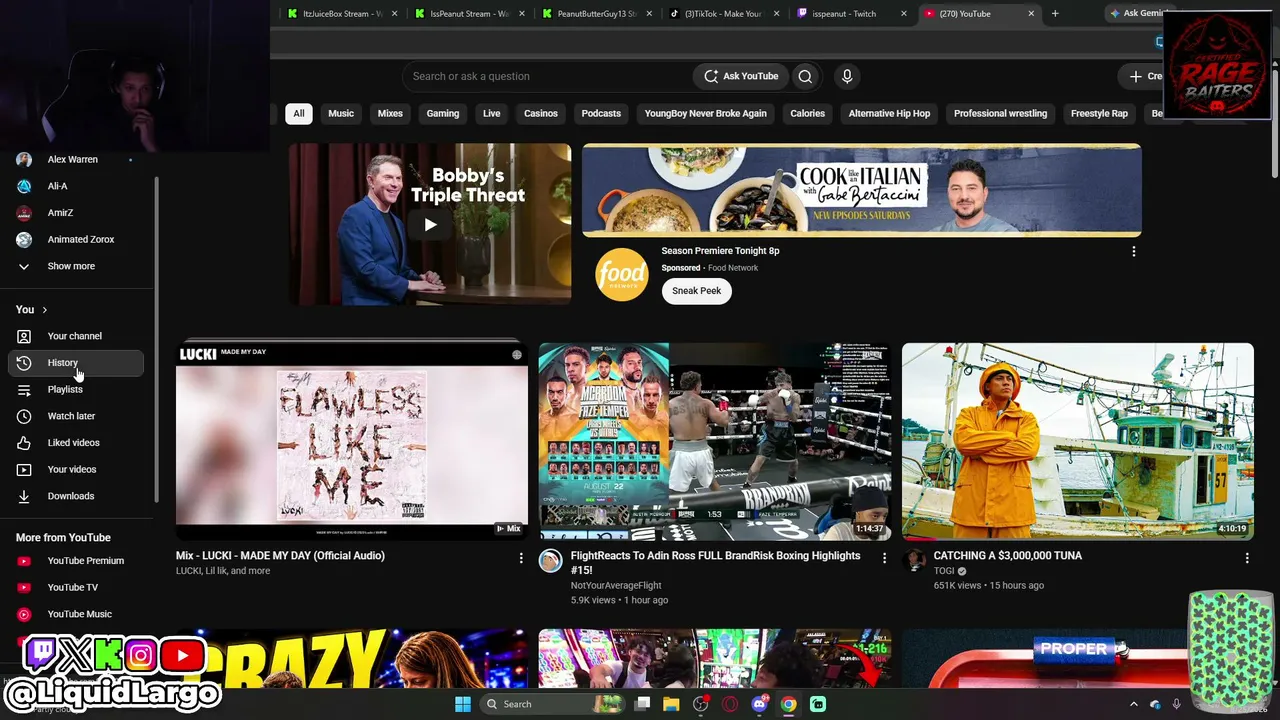Filter the feed by Mixes
This screenshot has height=720, width=1280.
[390, 114]
